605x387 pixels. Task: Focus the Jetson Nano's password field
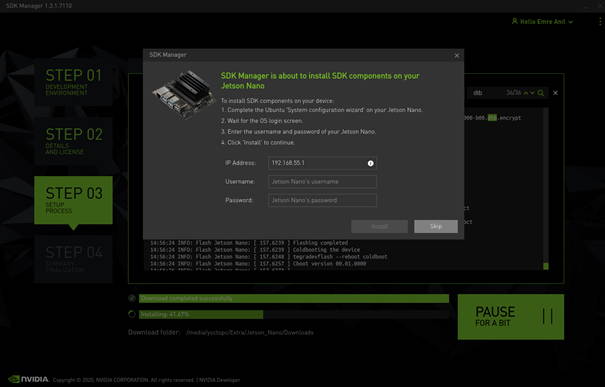(322, 200)
